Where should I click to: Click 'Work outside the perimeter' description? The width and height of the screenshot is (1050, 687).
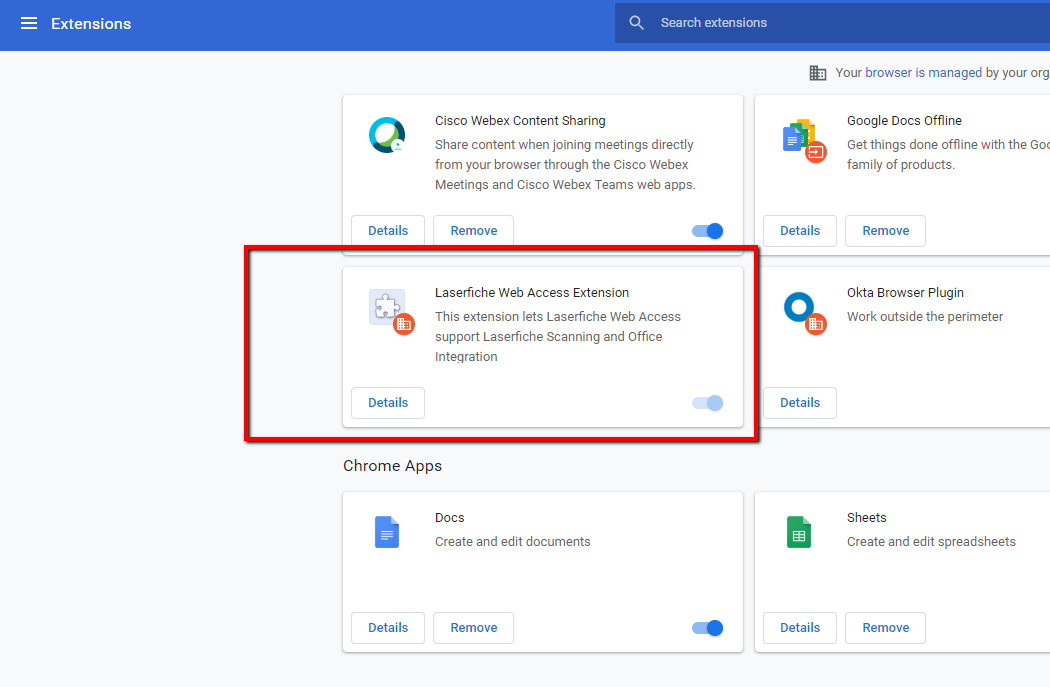925,317
